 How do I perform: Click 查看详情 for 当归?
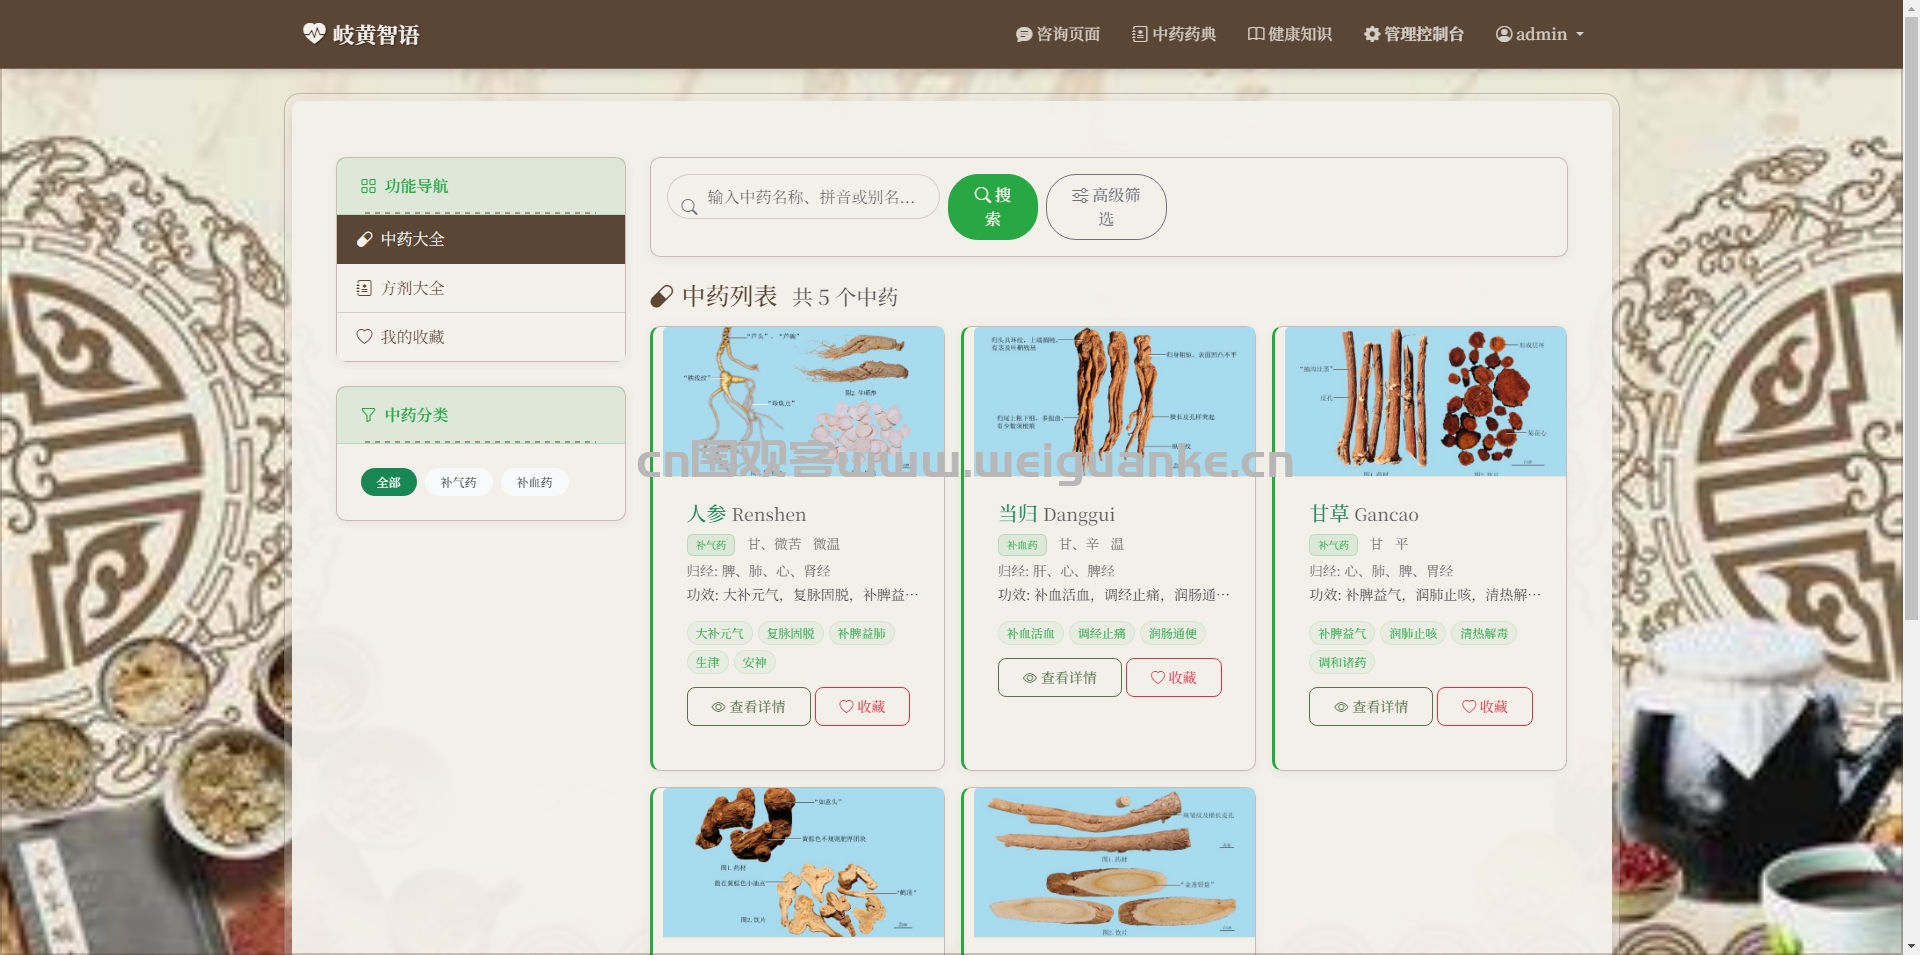pos(1059,677)
